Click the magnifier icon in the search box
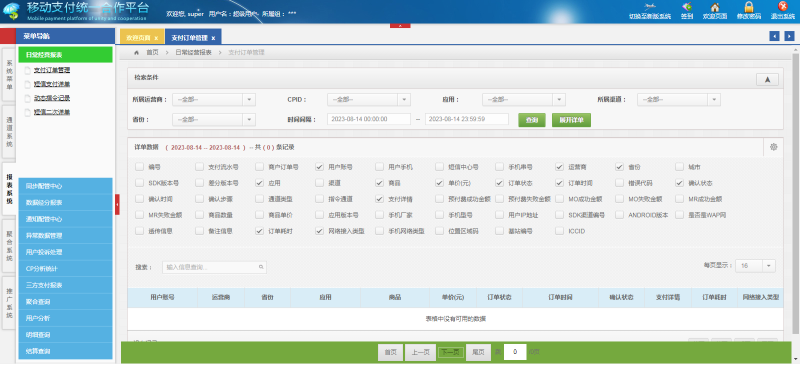 261,267
